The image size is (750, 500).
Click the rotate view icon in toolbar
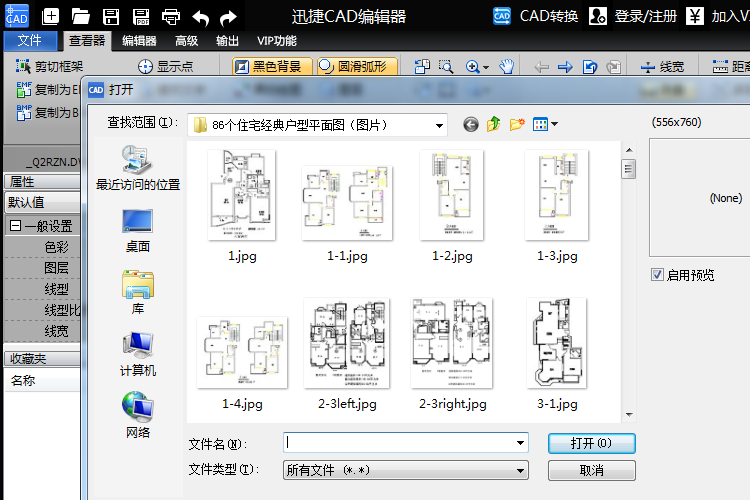point(590,67)
